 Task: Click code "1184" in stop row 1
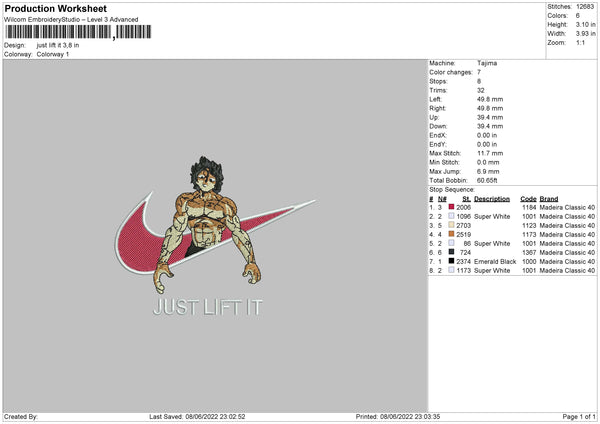tap(529, 207)
